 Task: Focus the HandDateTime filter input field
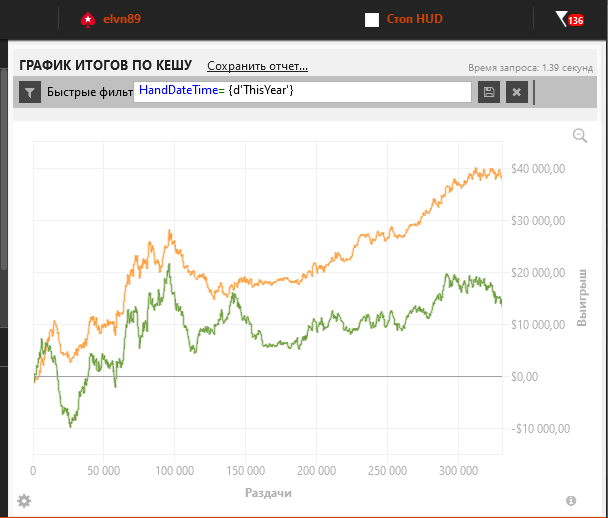click(302, 92)
